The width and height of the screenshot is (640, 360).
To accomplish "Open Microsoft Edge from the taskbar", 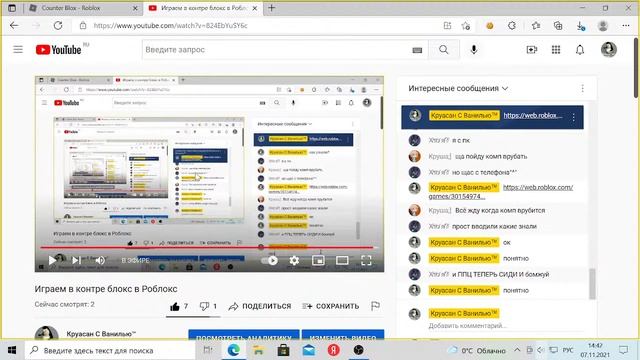I will (233, 350).
